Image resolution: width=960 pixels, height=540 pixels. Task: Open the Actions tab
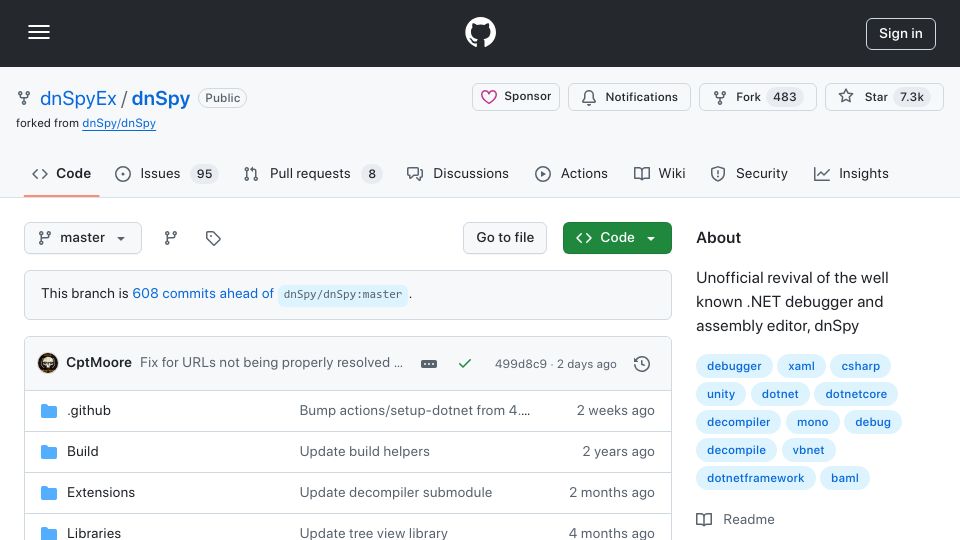click(571, 174)
